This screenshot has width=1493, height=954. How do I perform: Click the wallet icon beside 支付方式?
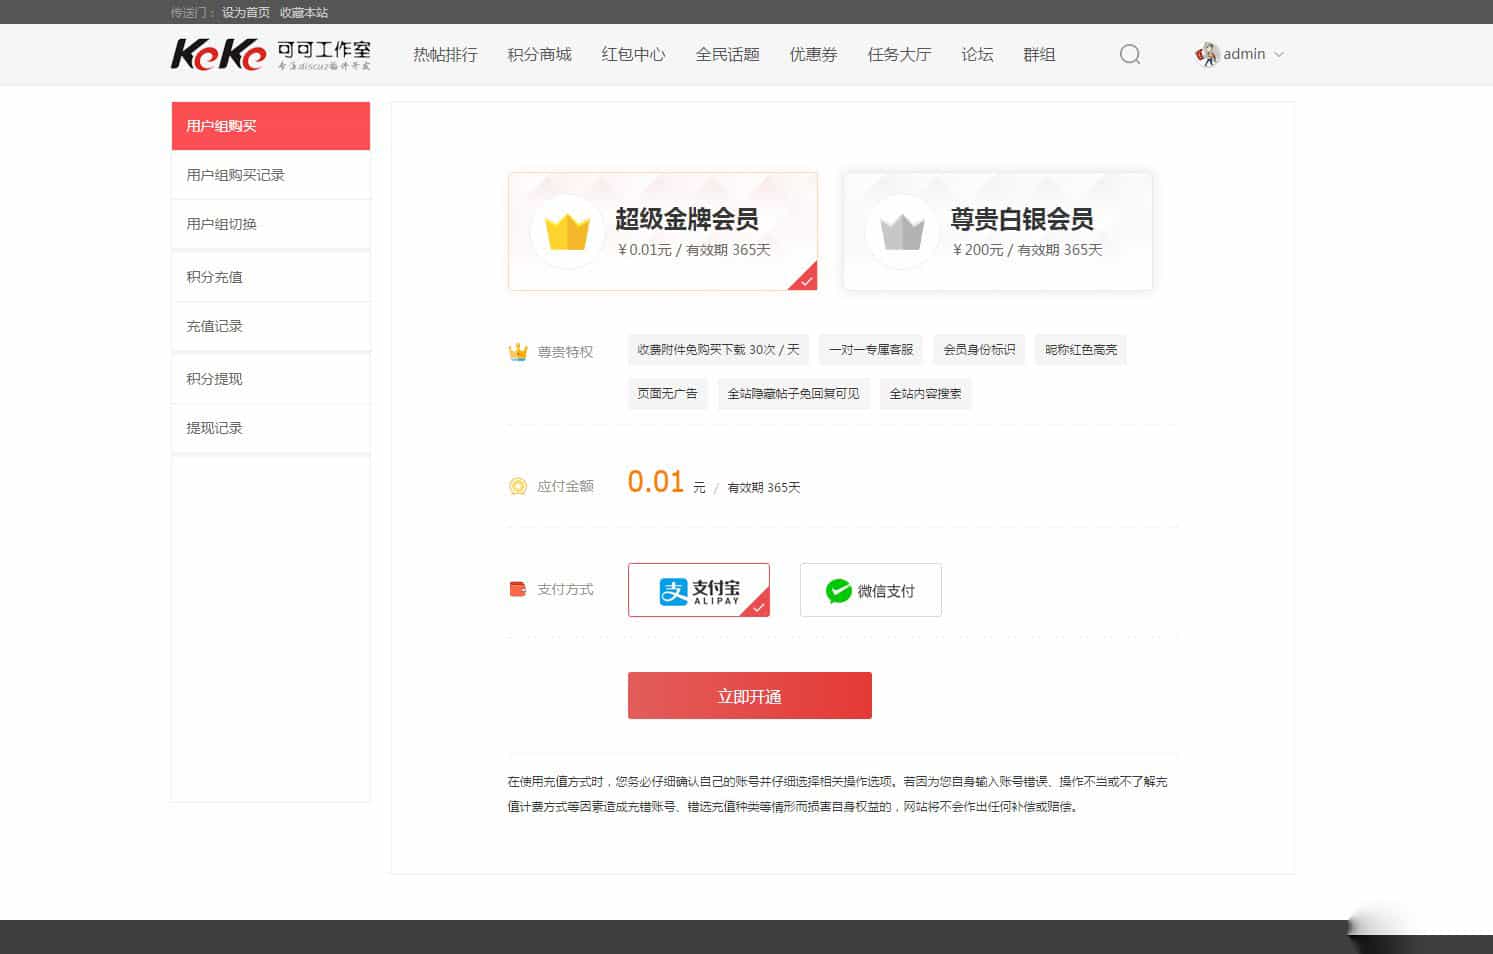point(518,589)
